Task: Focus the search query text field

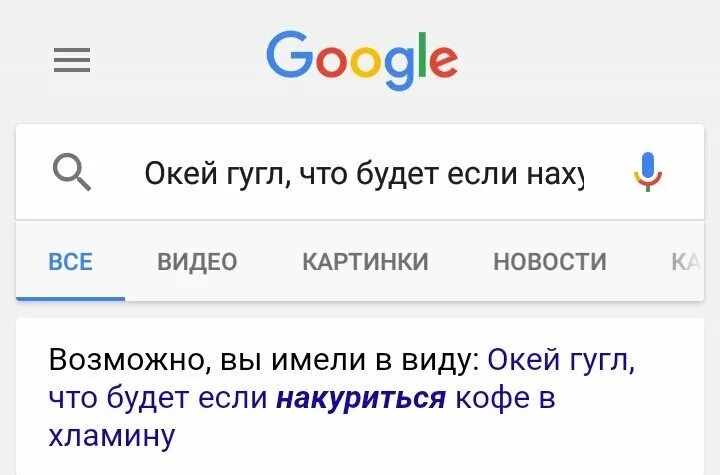Action: pos(364,174)
